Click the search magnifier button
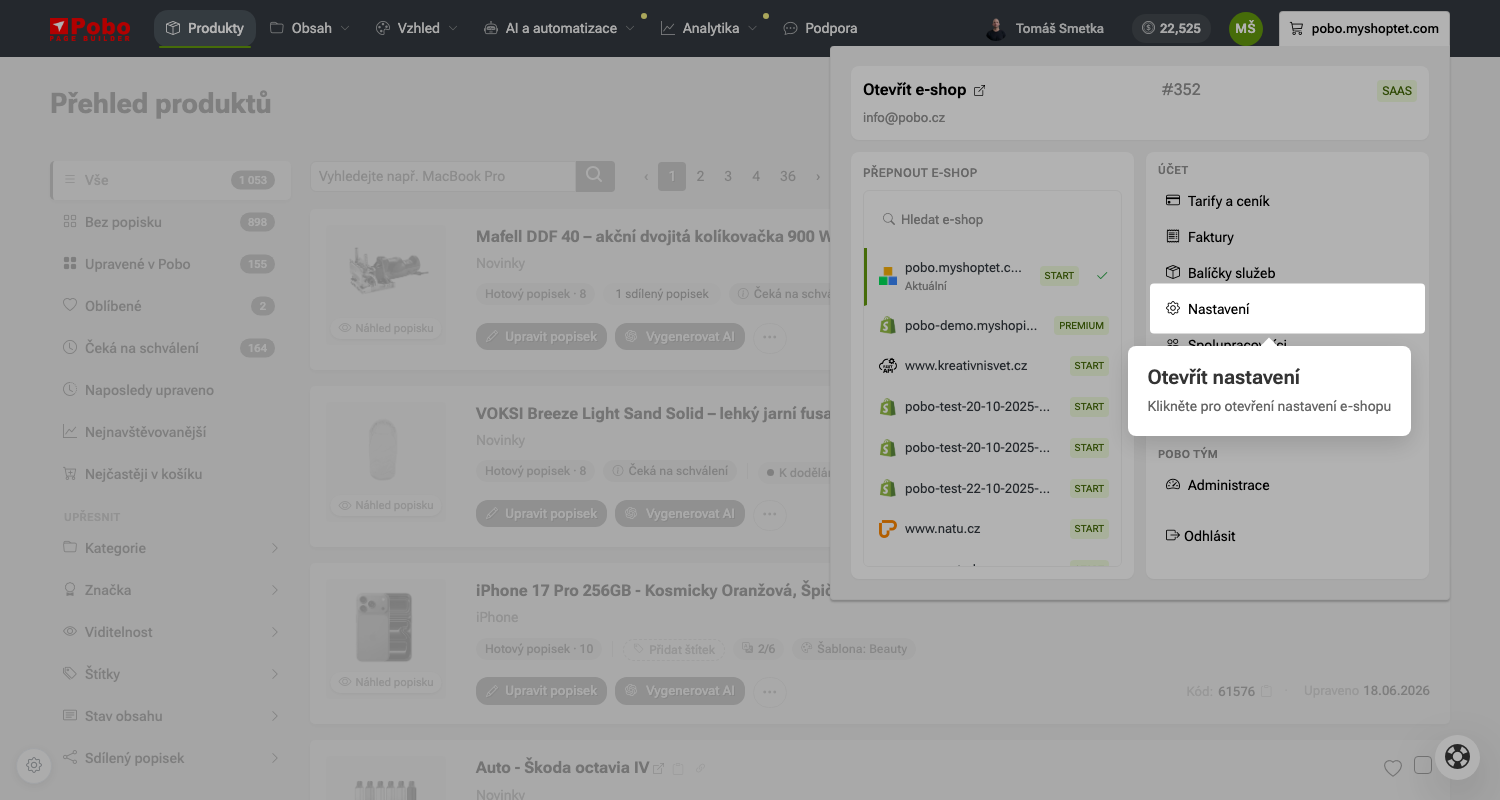Image resolution: width=1500 pixels, height=800 pixels. pyautogui.click(x=594, y=176)
